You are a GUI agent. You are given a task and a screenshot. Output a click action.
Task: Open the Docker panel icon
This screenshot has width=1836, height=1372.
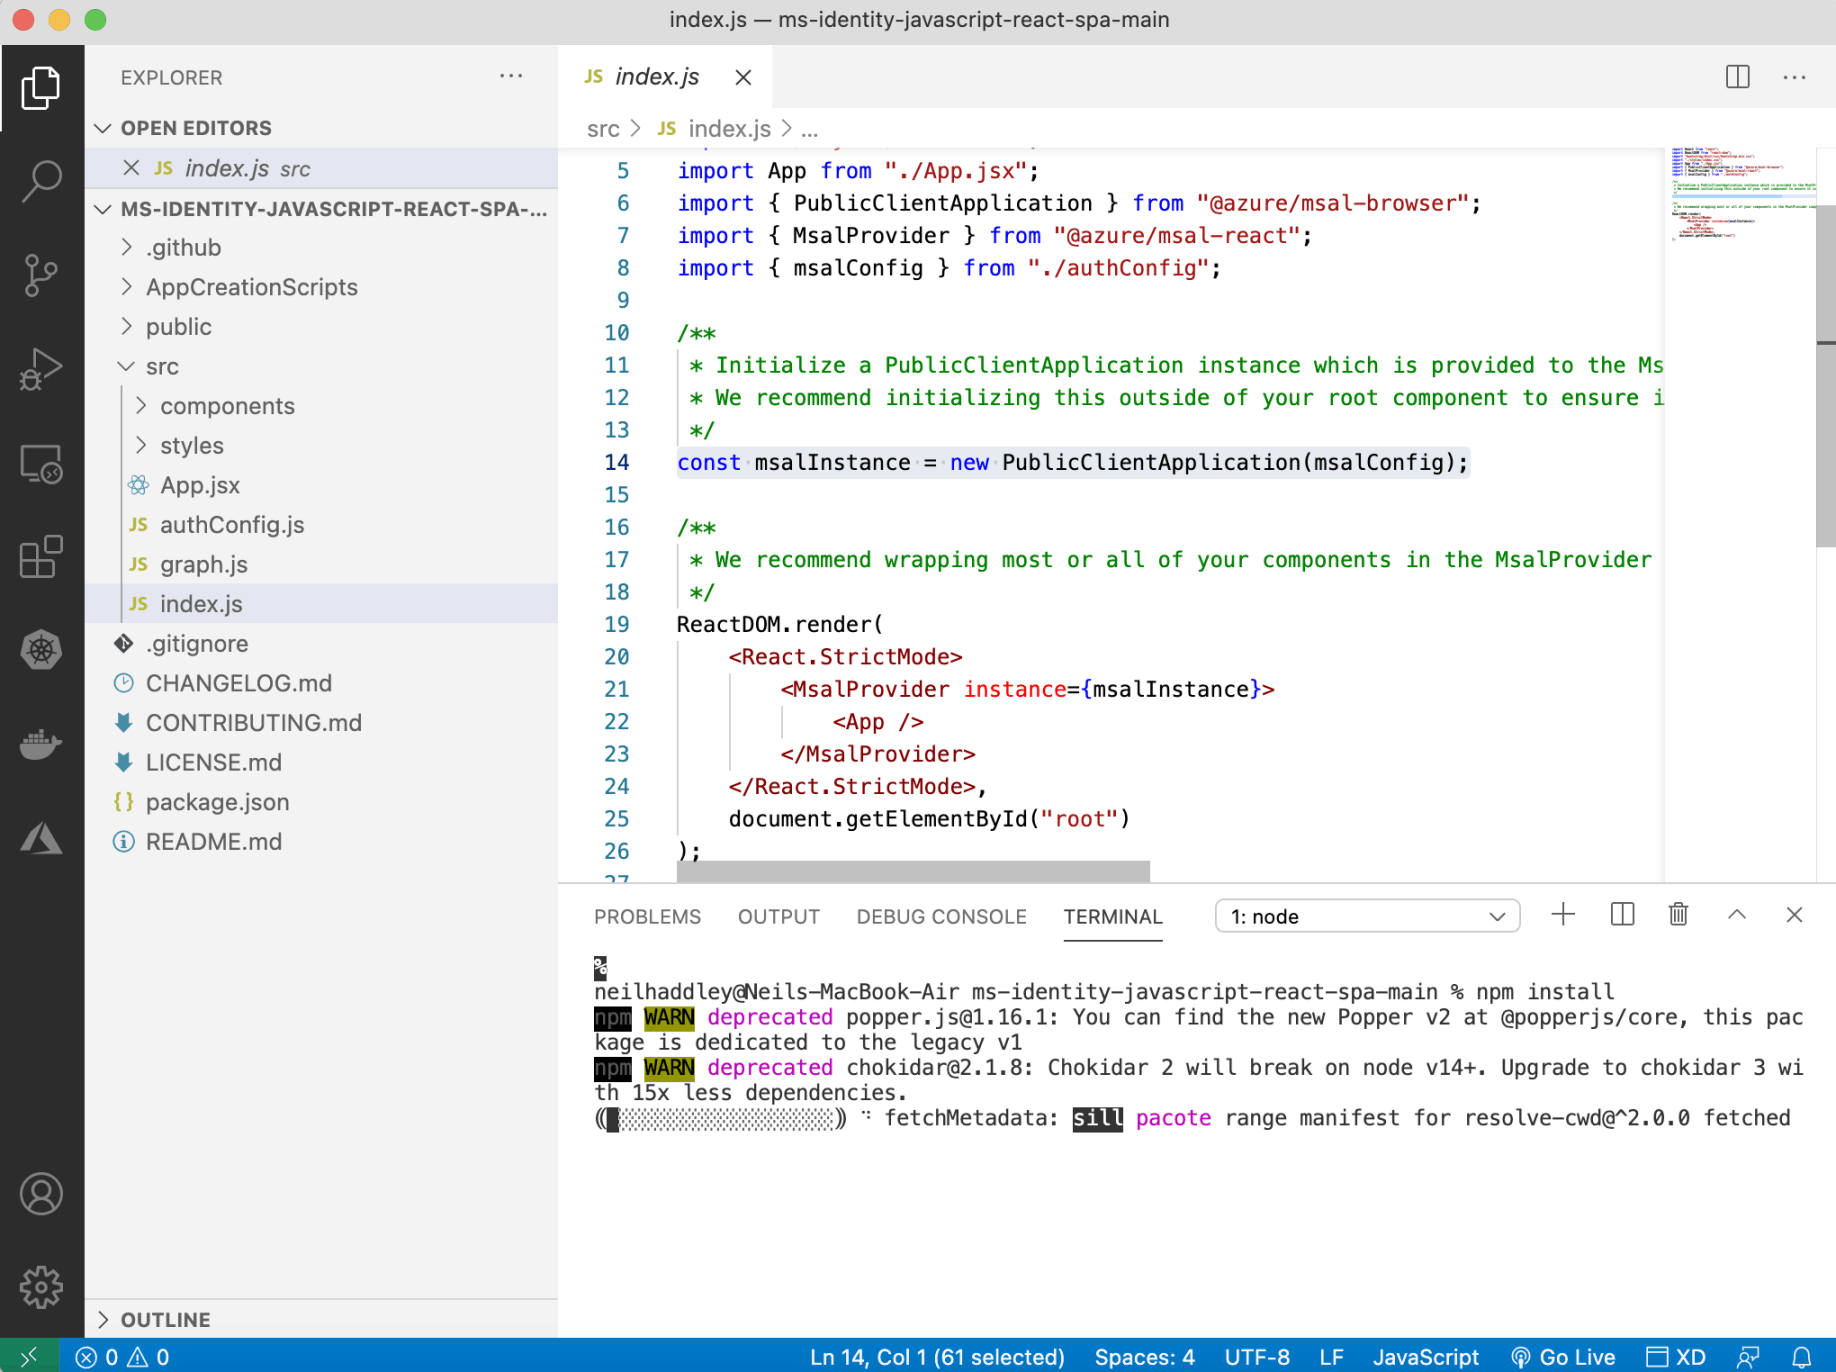[41, 744]
